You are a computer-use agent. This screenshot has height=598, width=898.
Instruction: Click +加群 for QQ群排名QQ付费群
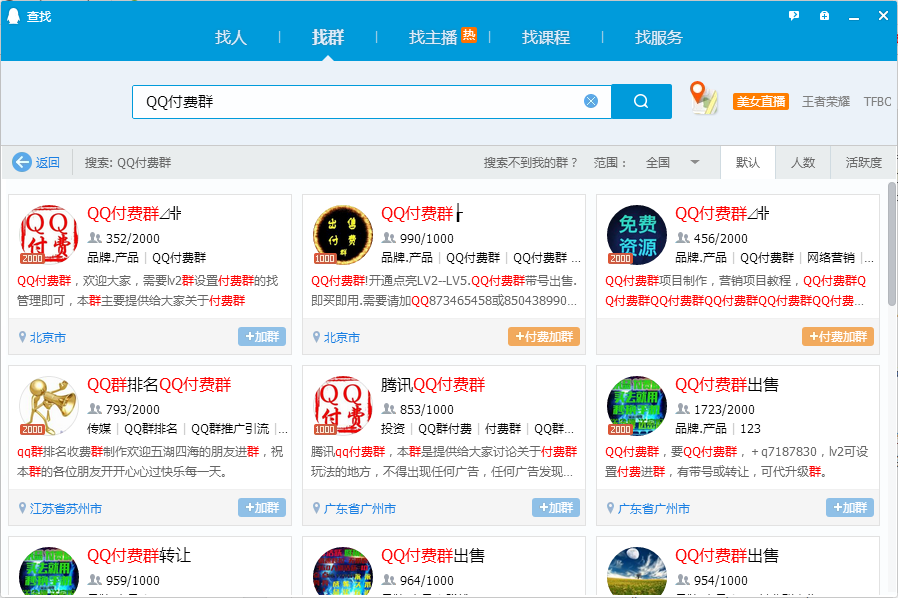(x=262, y=507)
